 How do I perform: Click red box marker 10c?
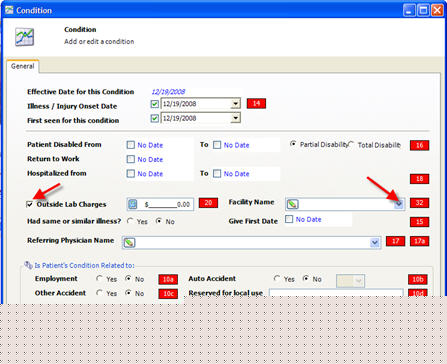(x=168, y=294)
